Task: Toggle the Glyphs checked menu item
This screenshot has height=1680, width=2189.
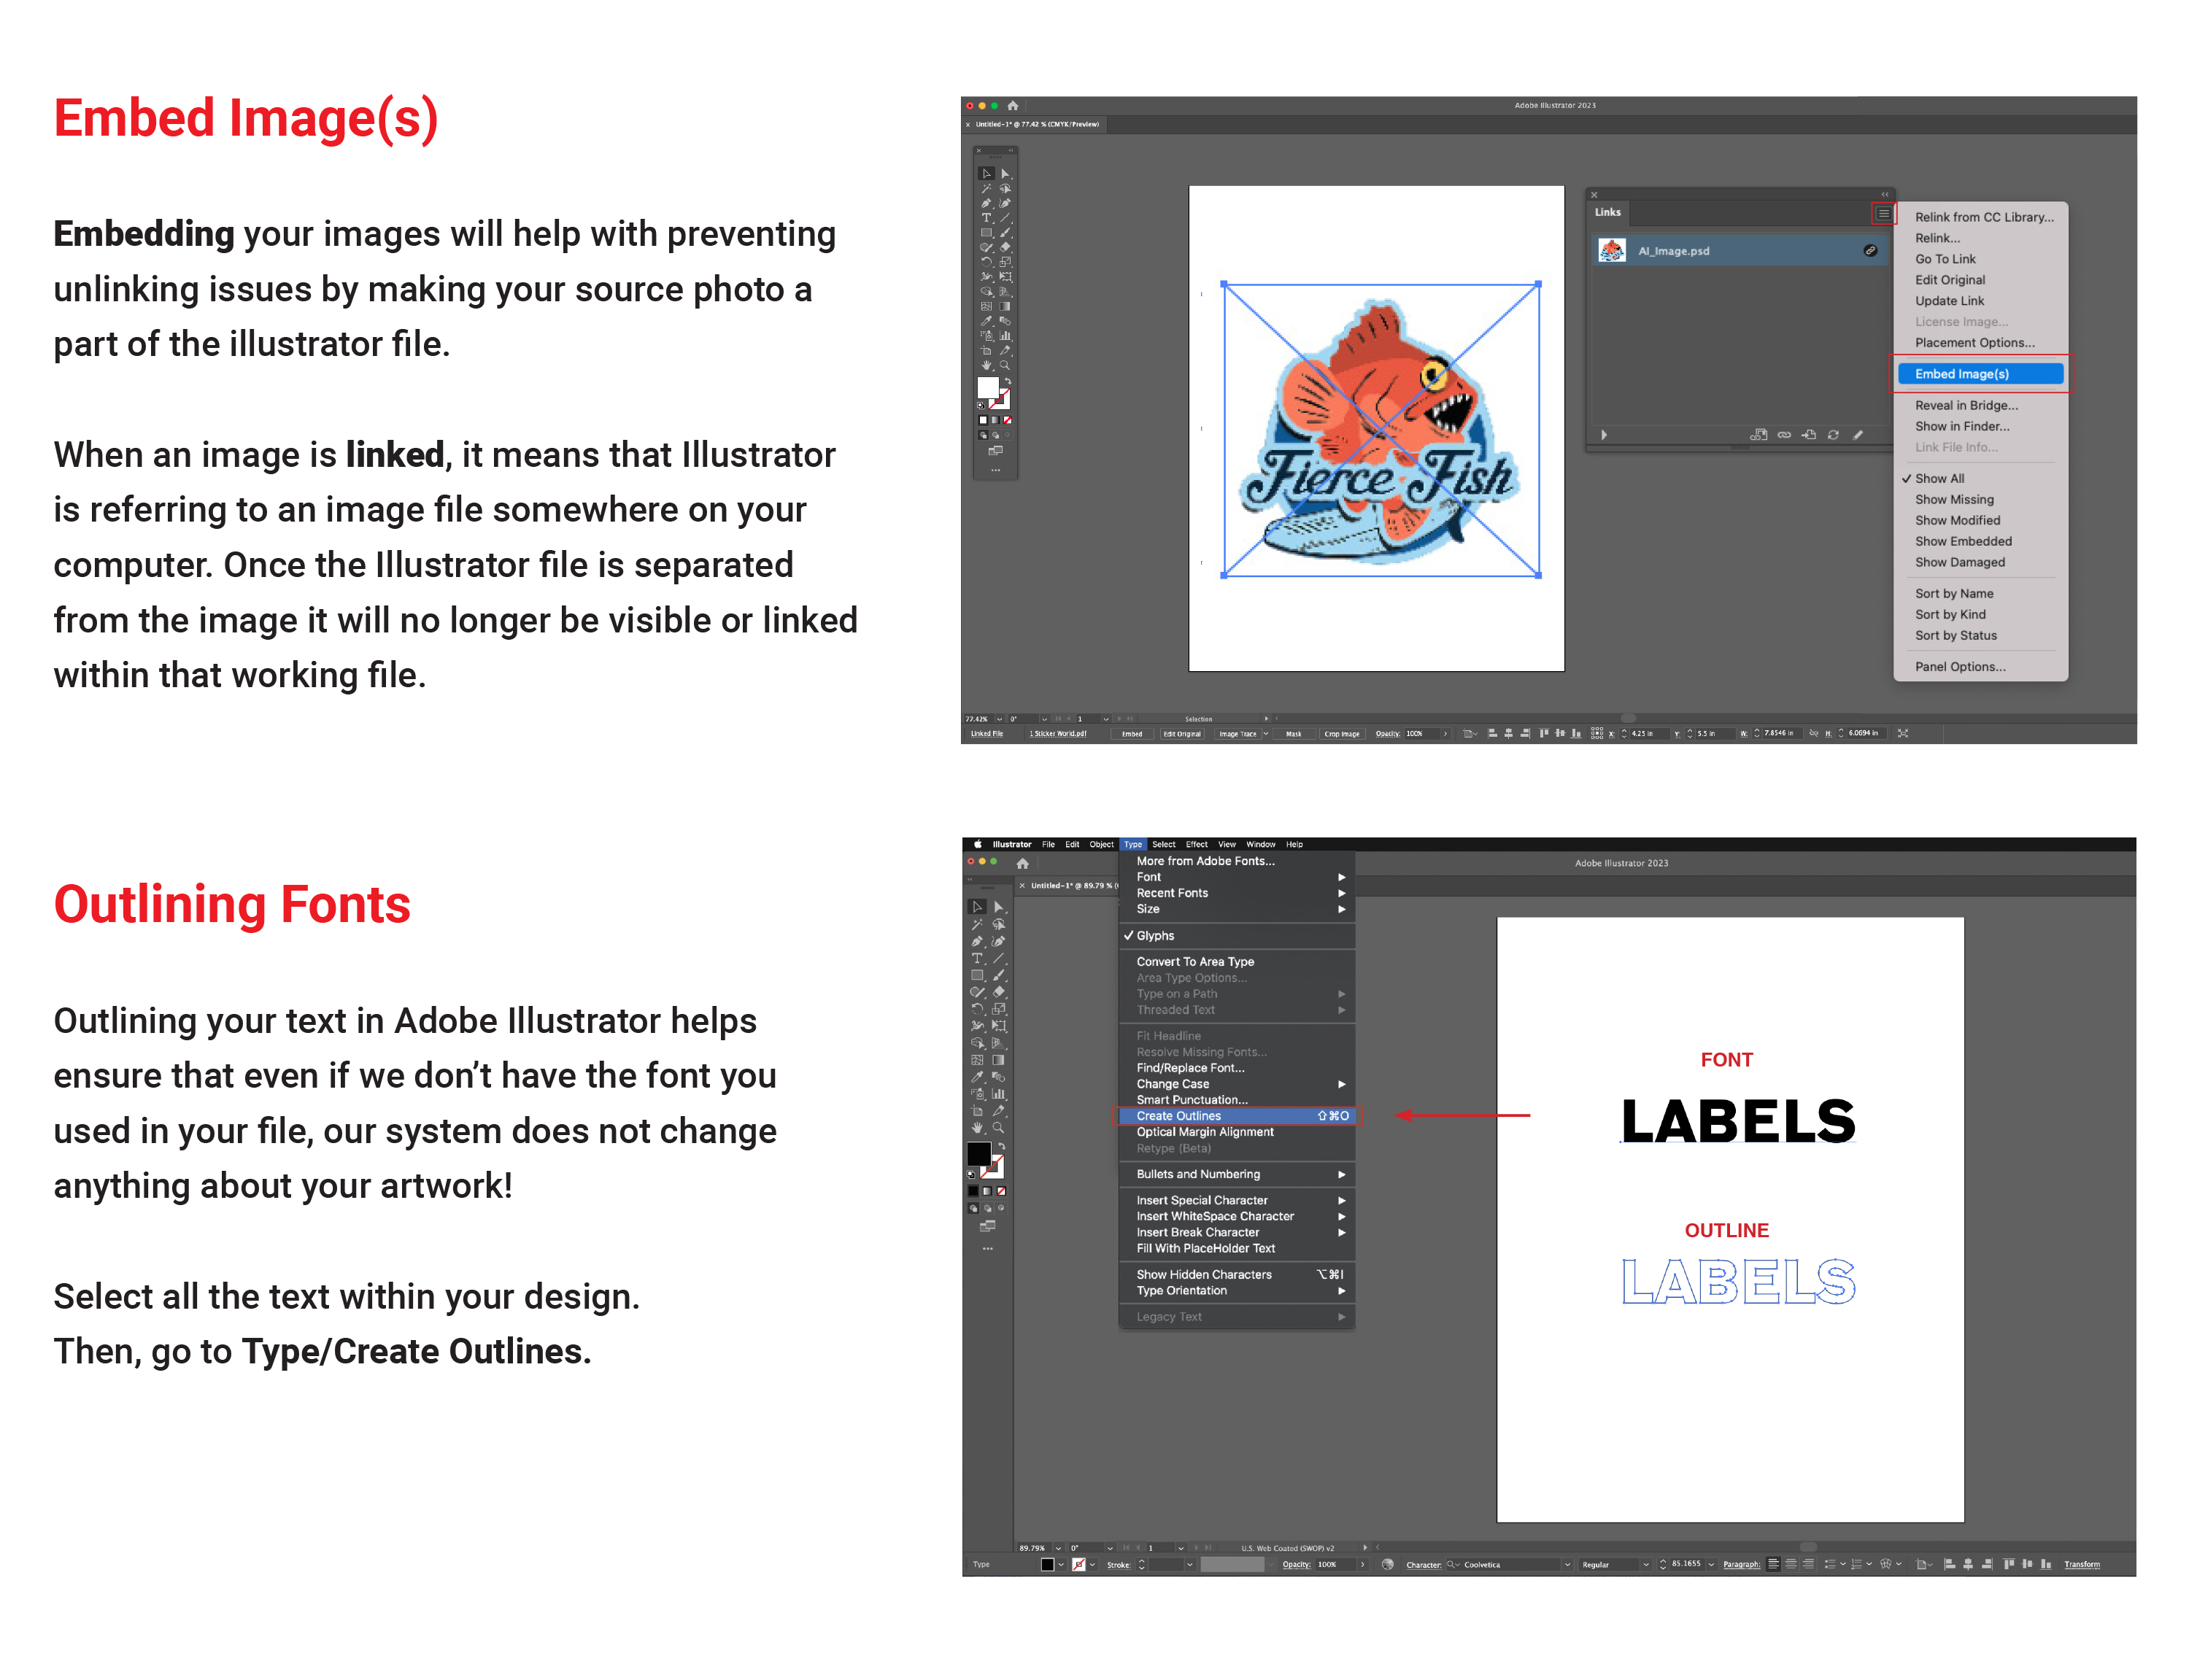Action: coord(1155,936)
